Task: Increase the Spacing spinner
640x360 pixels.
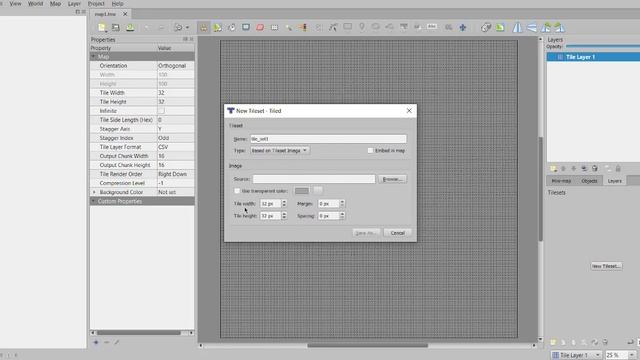Action: (x=342, y=213)
